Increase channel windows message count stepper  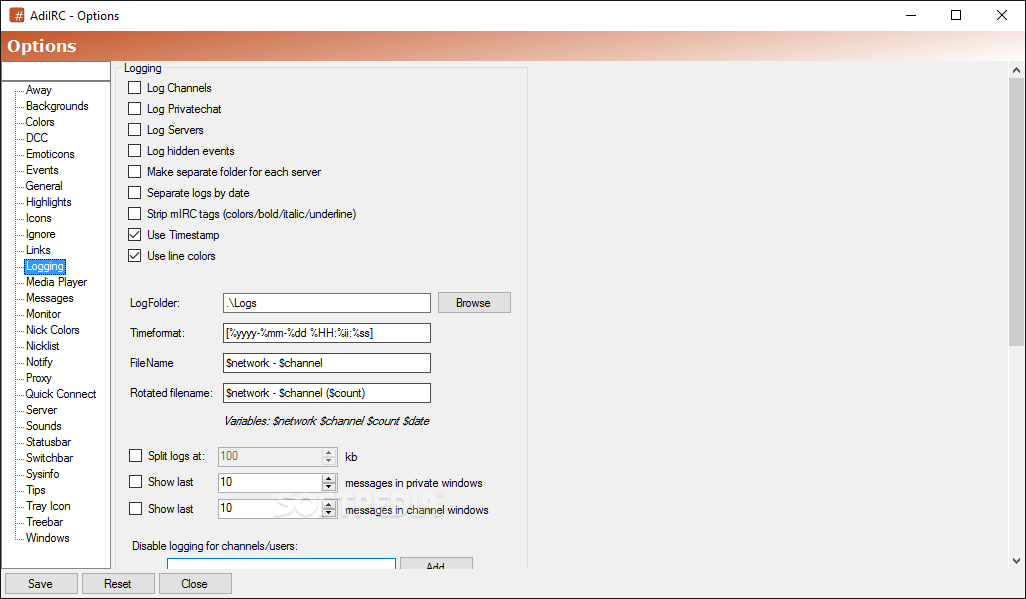coord(329,505)
